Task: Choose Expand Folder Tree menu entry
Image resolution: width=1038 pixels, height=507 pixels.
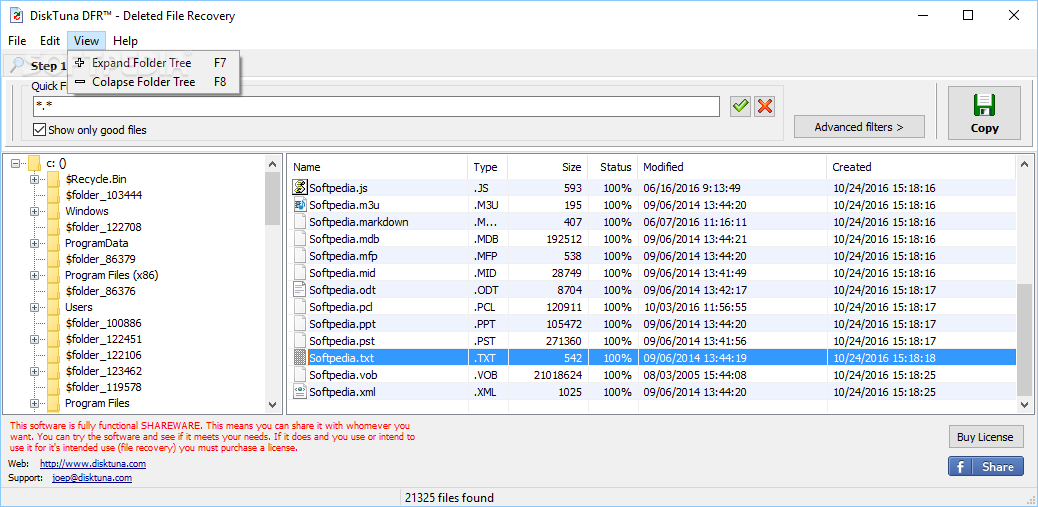Action: 154,63
